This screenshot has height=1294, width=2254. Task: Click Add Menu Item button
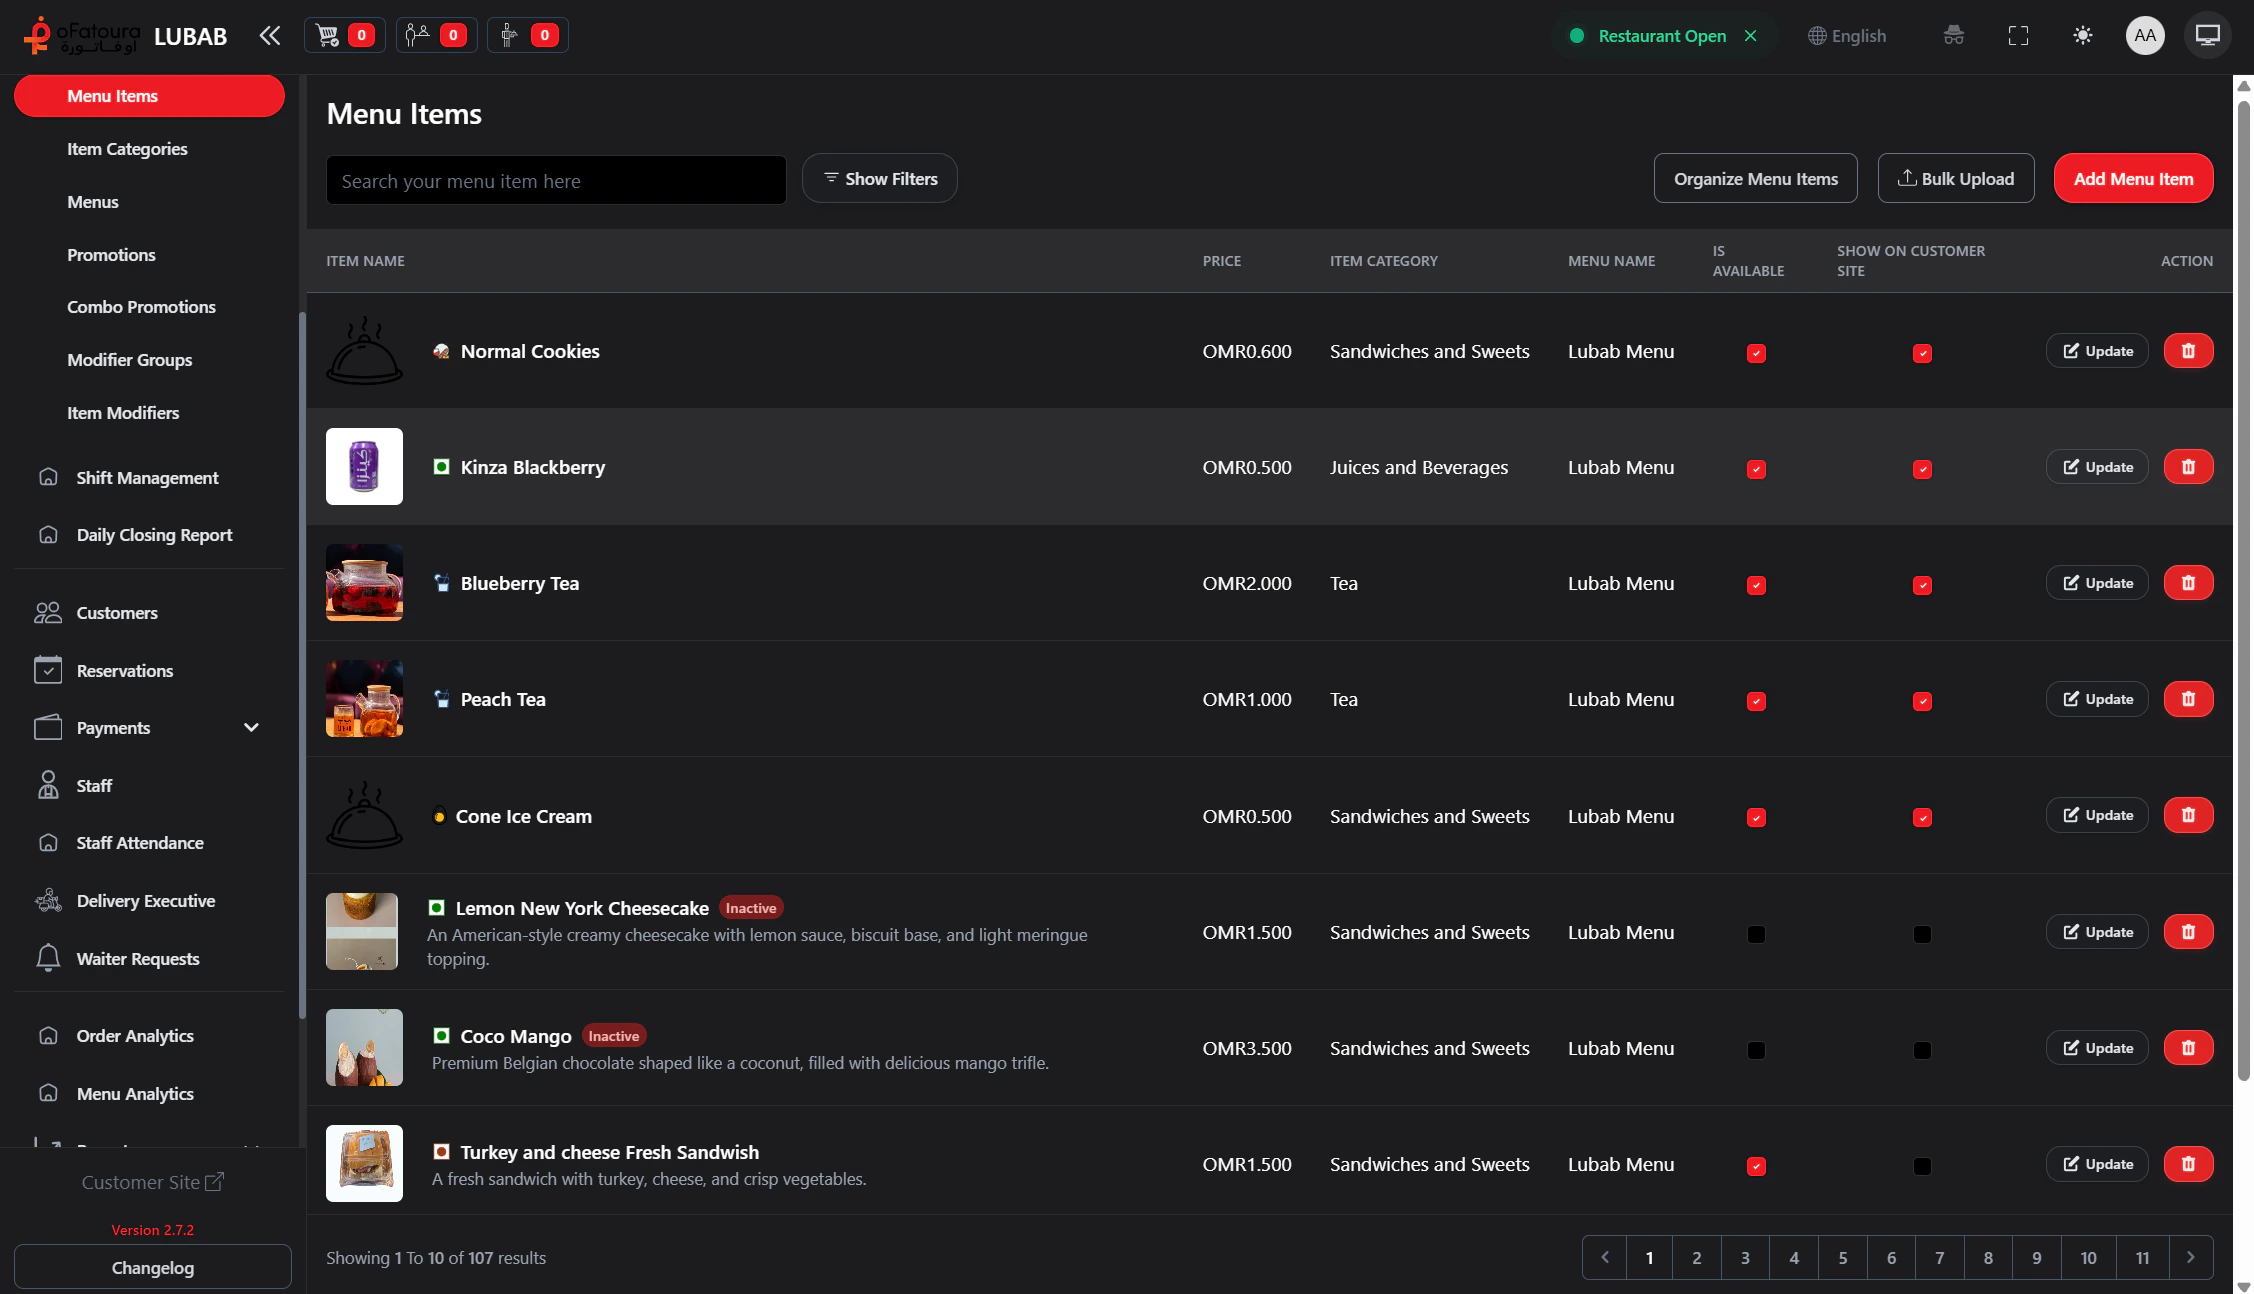2133,179
